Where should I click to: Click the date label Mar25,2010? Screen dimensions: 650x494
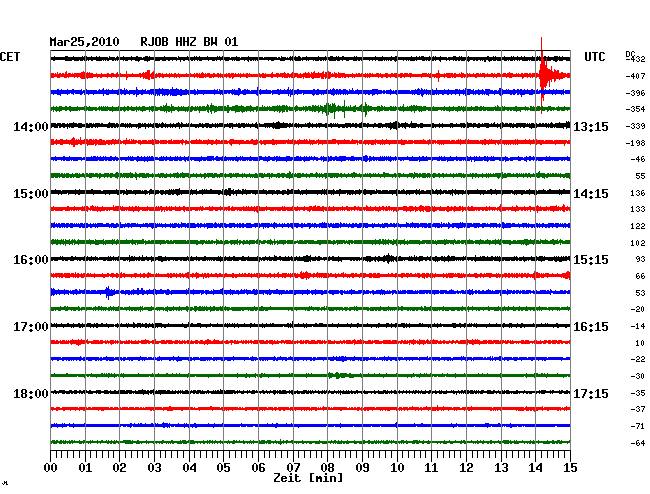[84, 42]
